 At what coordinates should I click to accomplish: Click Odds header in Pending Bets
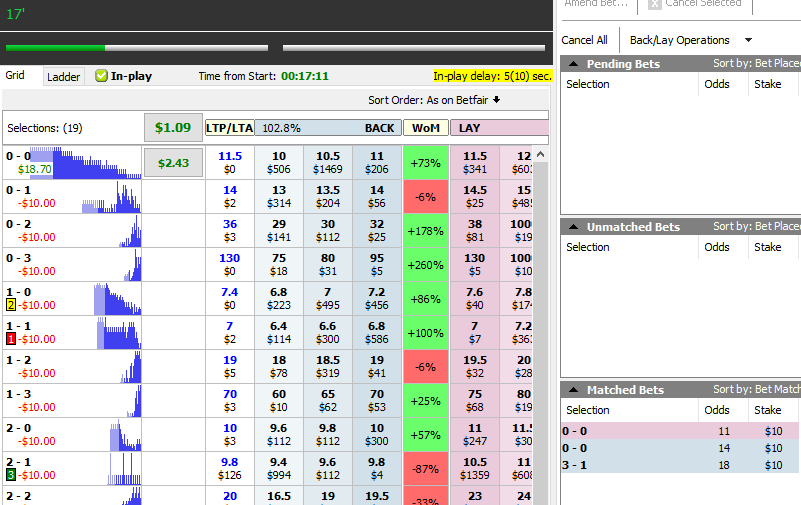(717, 84)
